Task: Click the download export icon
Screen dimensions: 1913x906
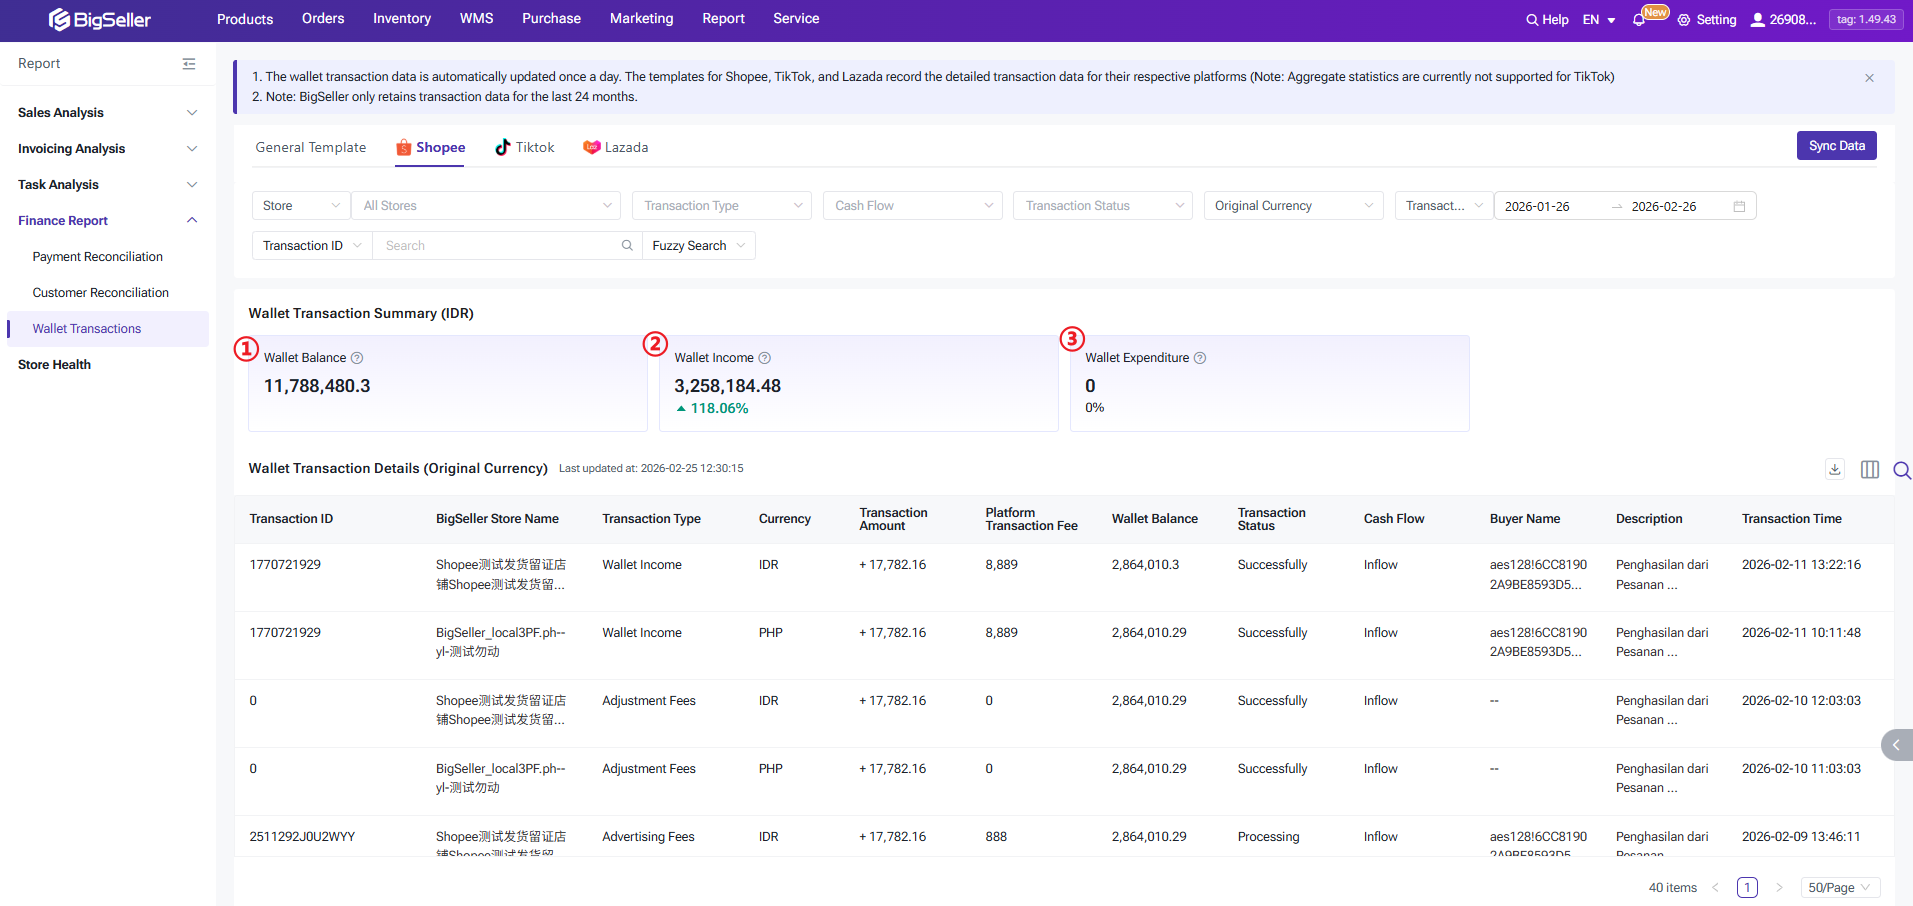Action: [x=1834, y=469]
